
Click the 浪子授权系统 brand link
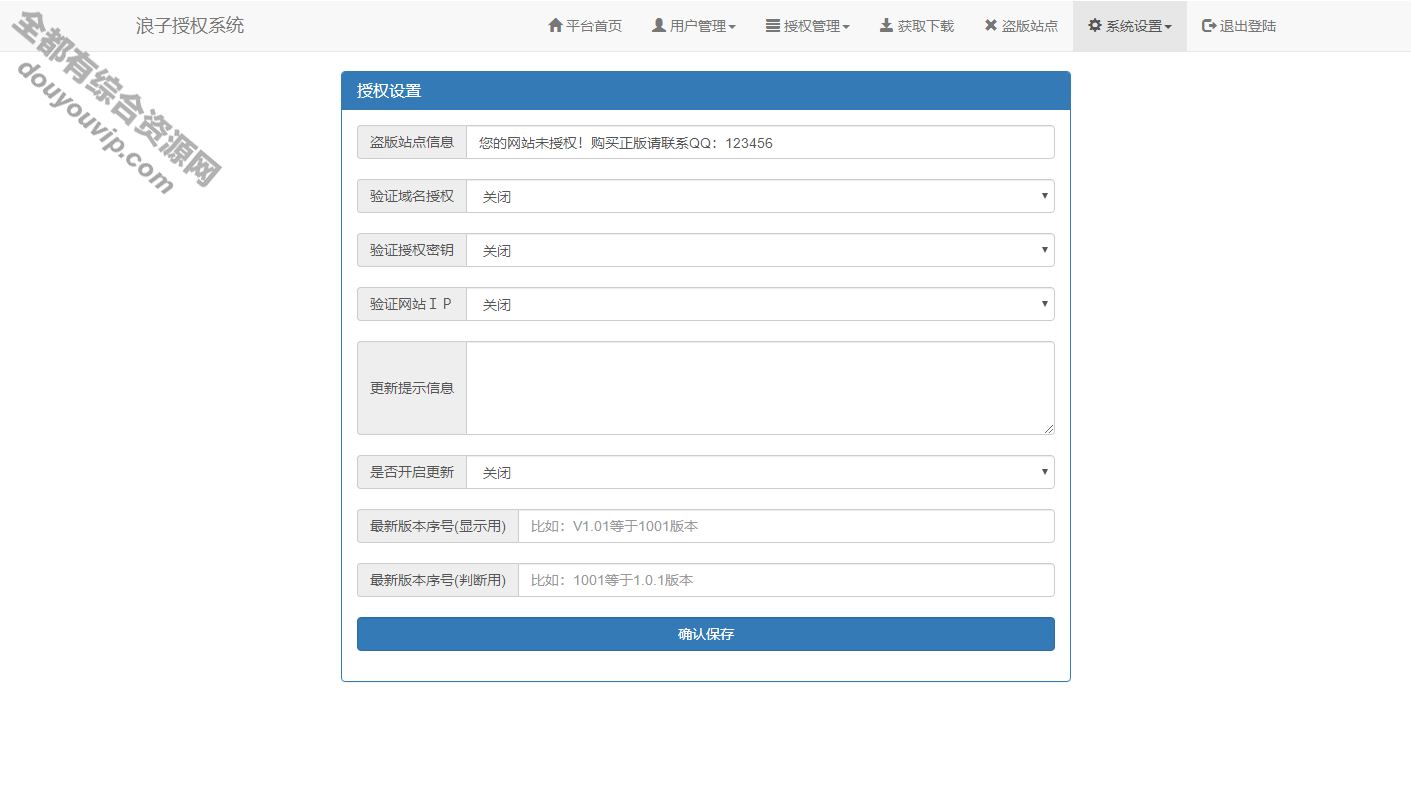coord(190,26)
